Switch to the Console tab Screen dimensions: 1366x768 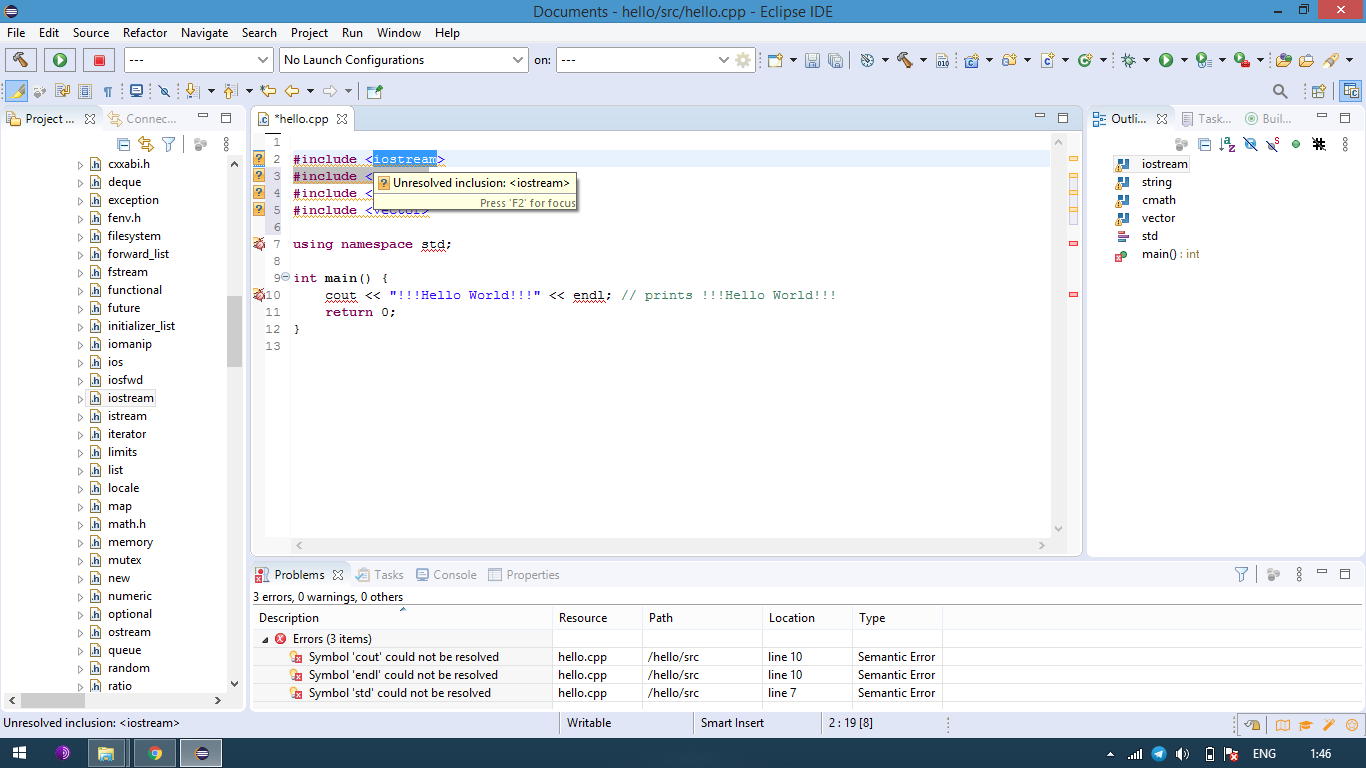tap(446, 575)
